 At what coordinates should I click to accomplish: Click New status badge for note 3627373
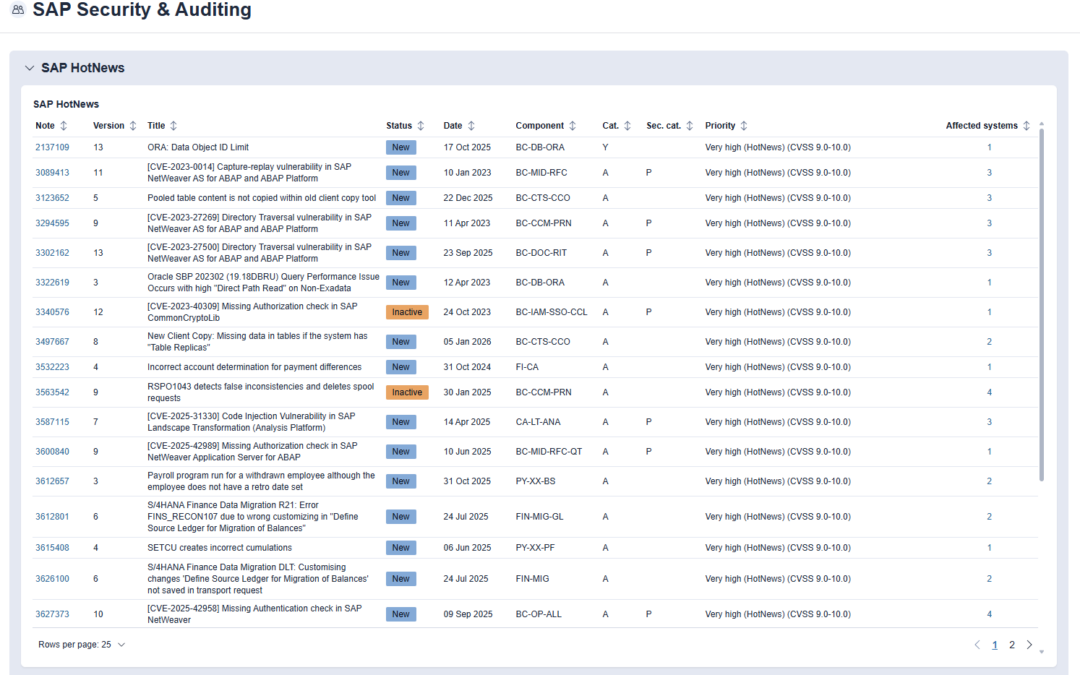click(401, 614)
